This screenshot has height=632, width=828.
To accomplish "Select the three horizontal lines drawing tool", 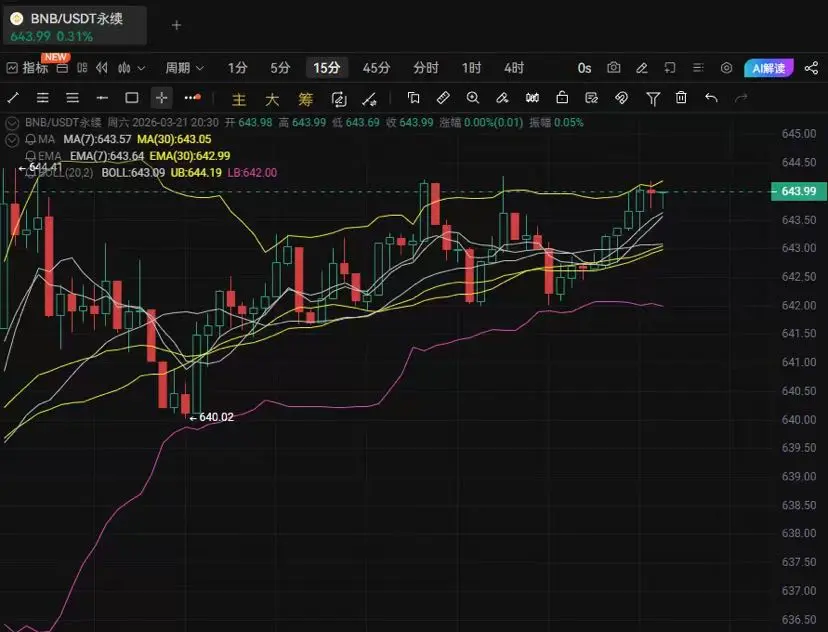I will click(72, 98).
